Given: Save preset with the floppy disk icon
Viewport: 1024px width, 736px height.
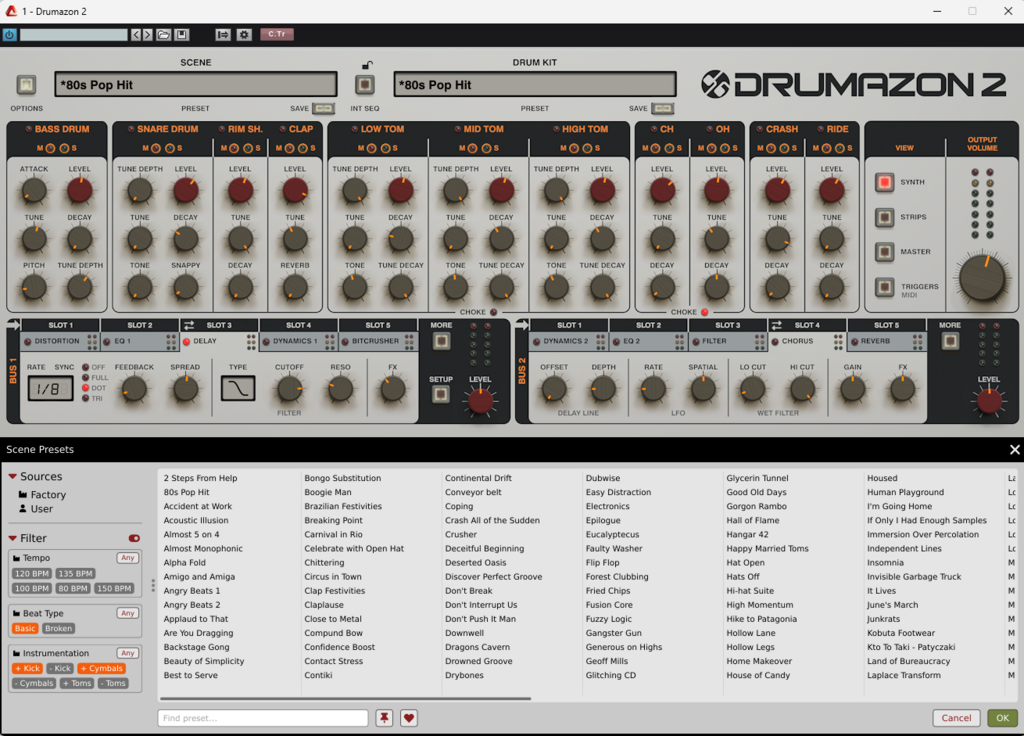Looking at the screenshot, I should tap(182, 35).
